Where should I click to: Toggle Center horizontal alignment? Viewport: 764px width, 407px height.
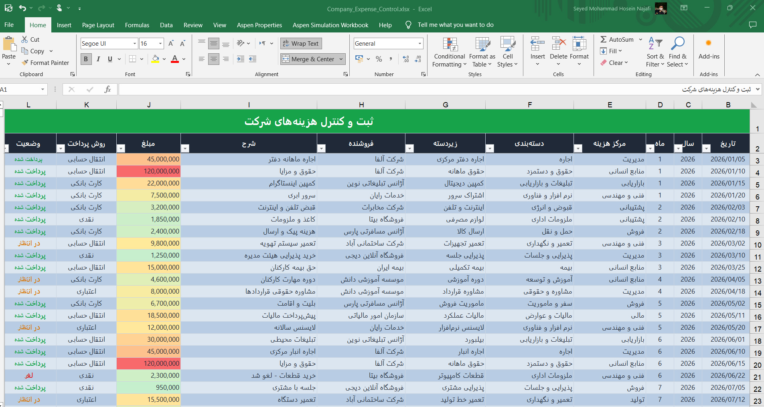pos(213,59)
